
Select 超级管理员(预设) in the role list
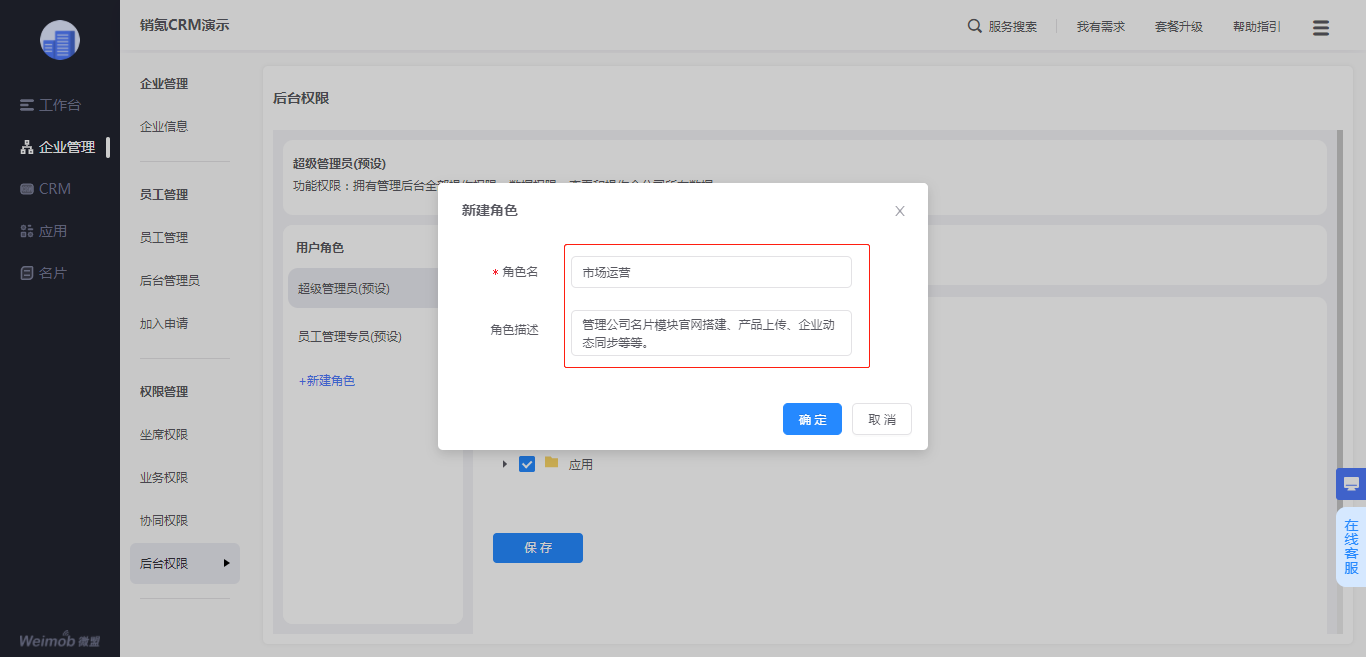click(363, 288)
